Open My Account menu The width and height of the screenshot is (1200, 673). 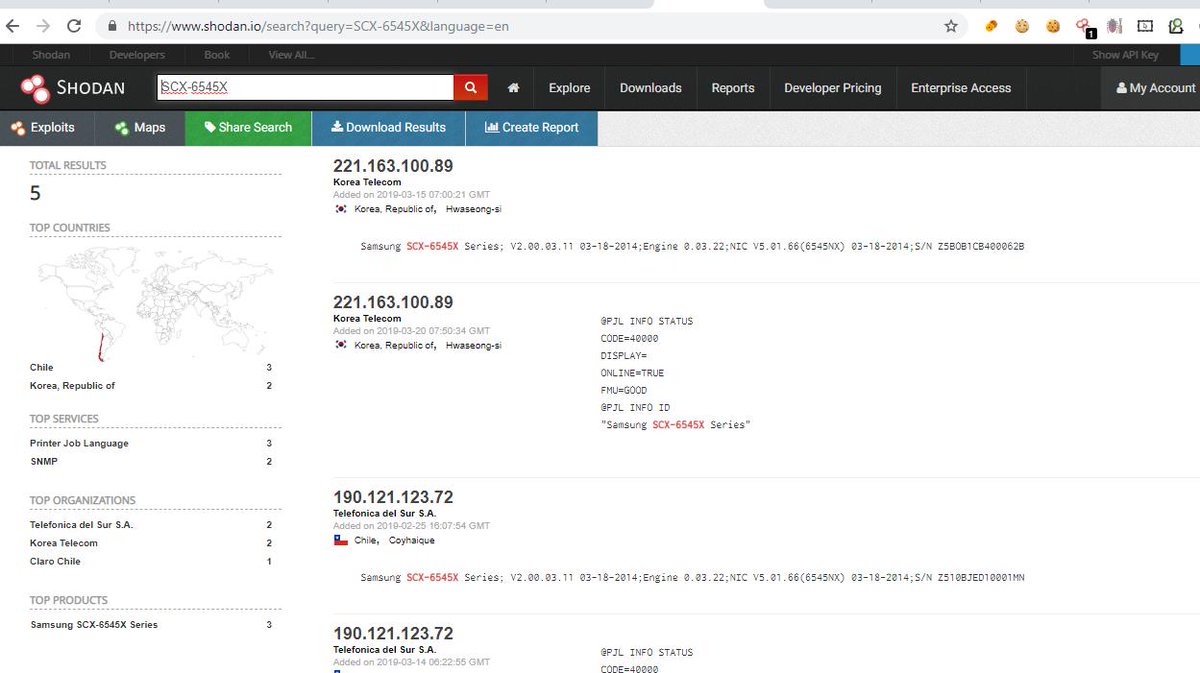click(x=1155, y=88)
